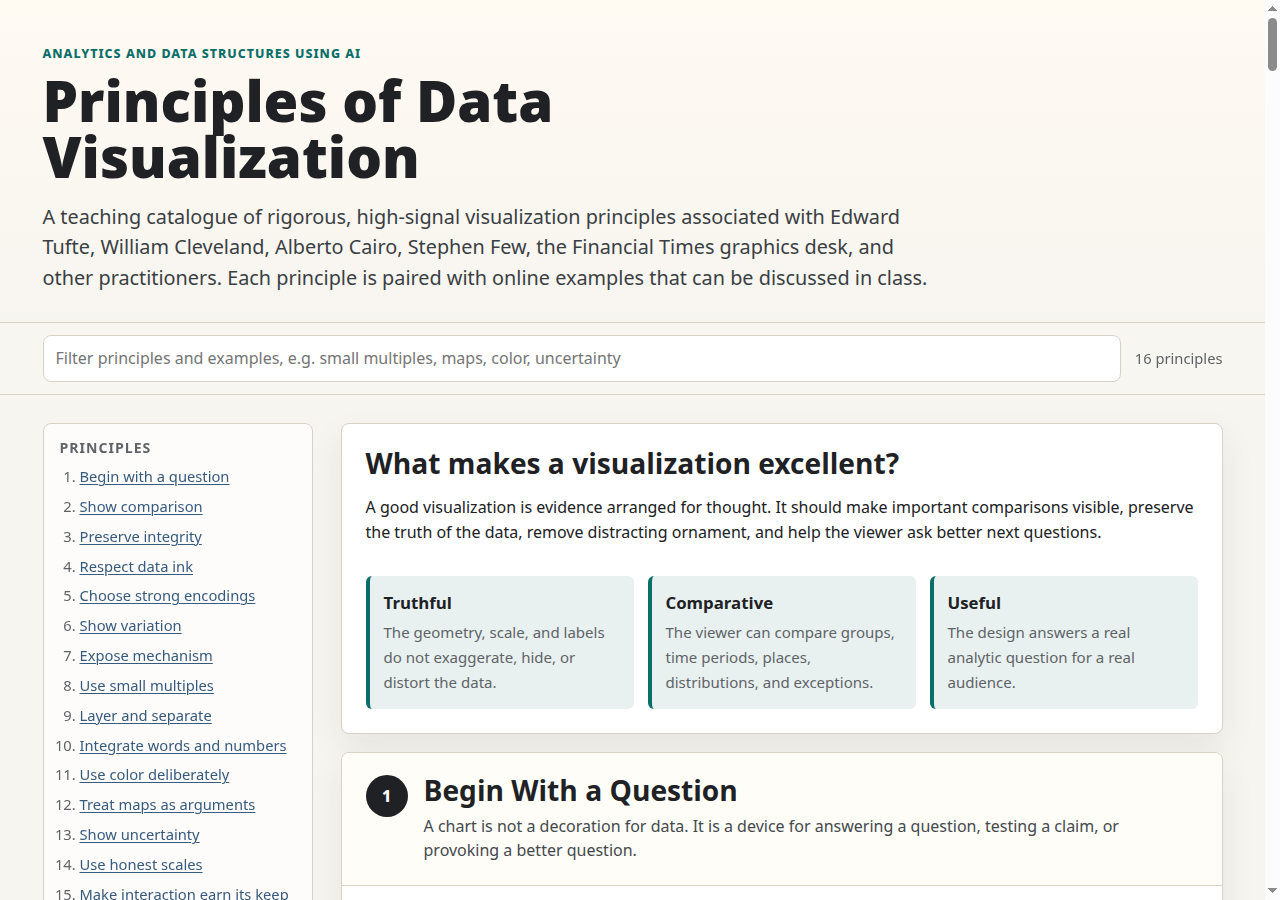Image resolution: width=1280 pixels, height=900 pixels.
Task: Click the 'Useful' card heading
Action: [974, 603]
